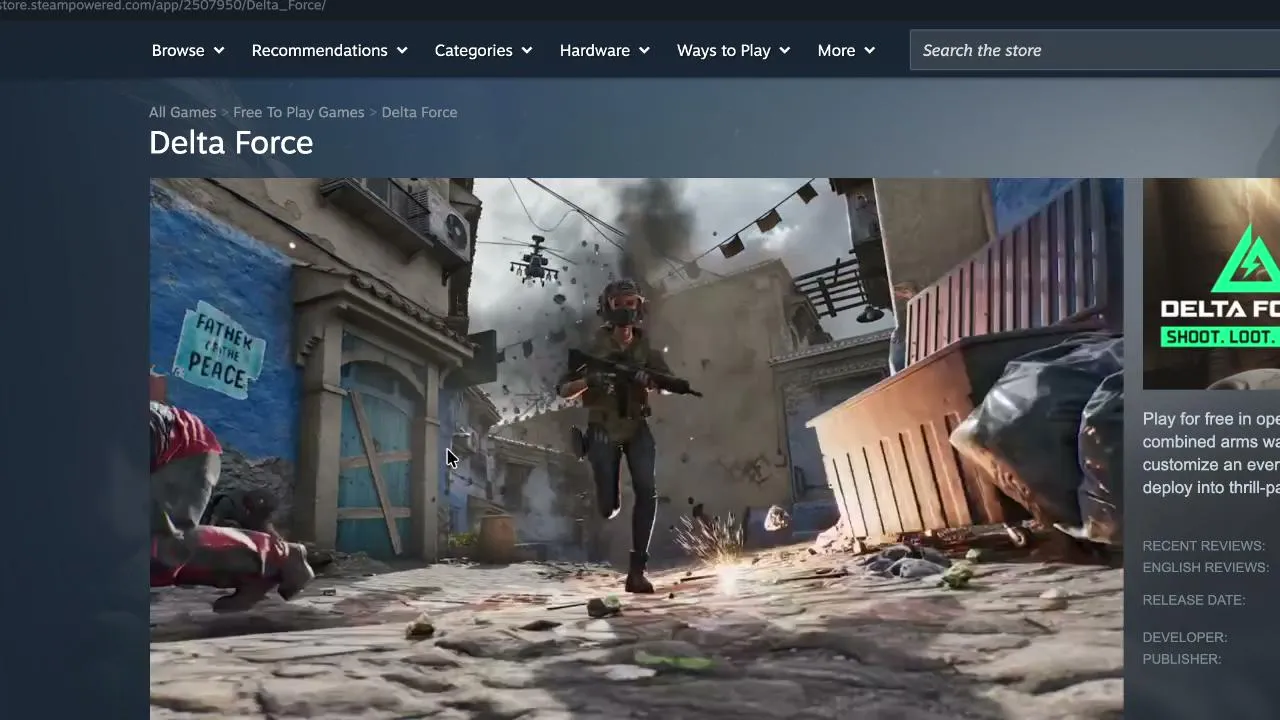1280x720 pixels.
Task: Click the main gameplay media with running soldier
Action: click(x=636, y=449)
